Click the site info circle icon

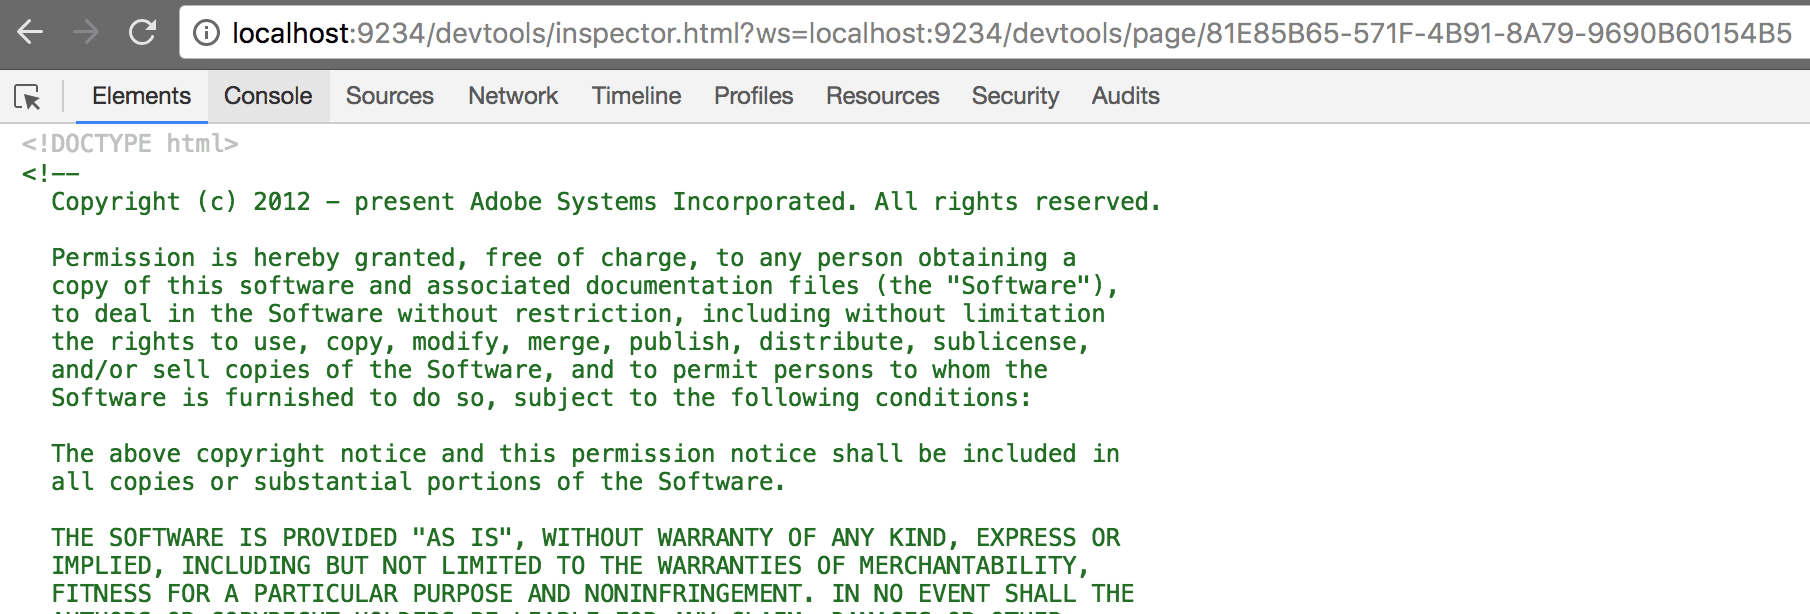(x=206, y=33)
